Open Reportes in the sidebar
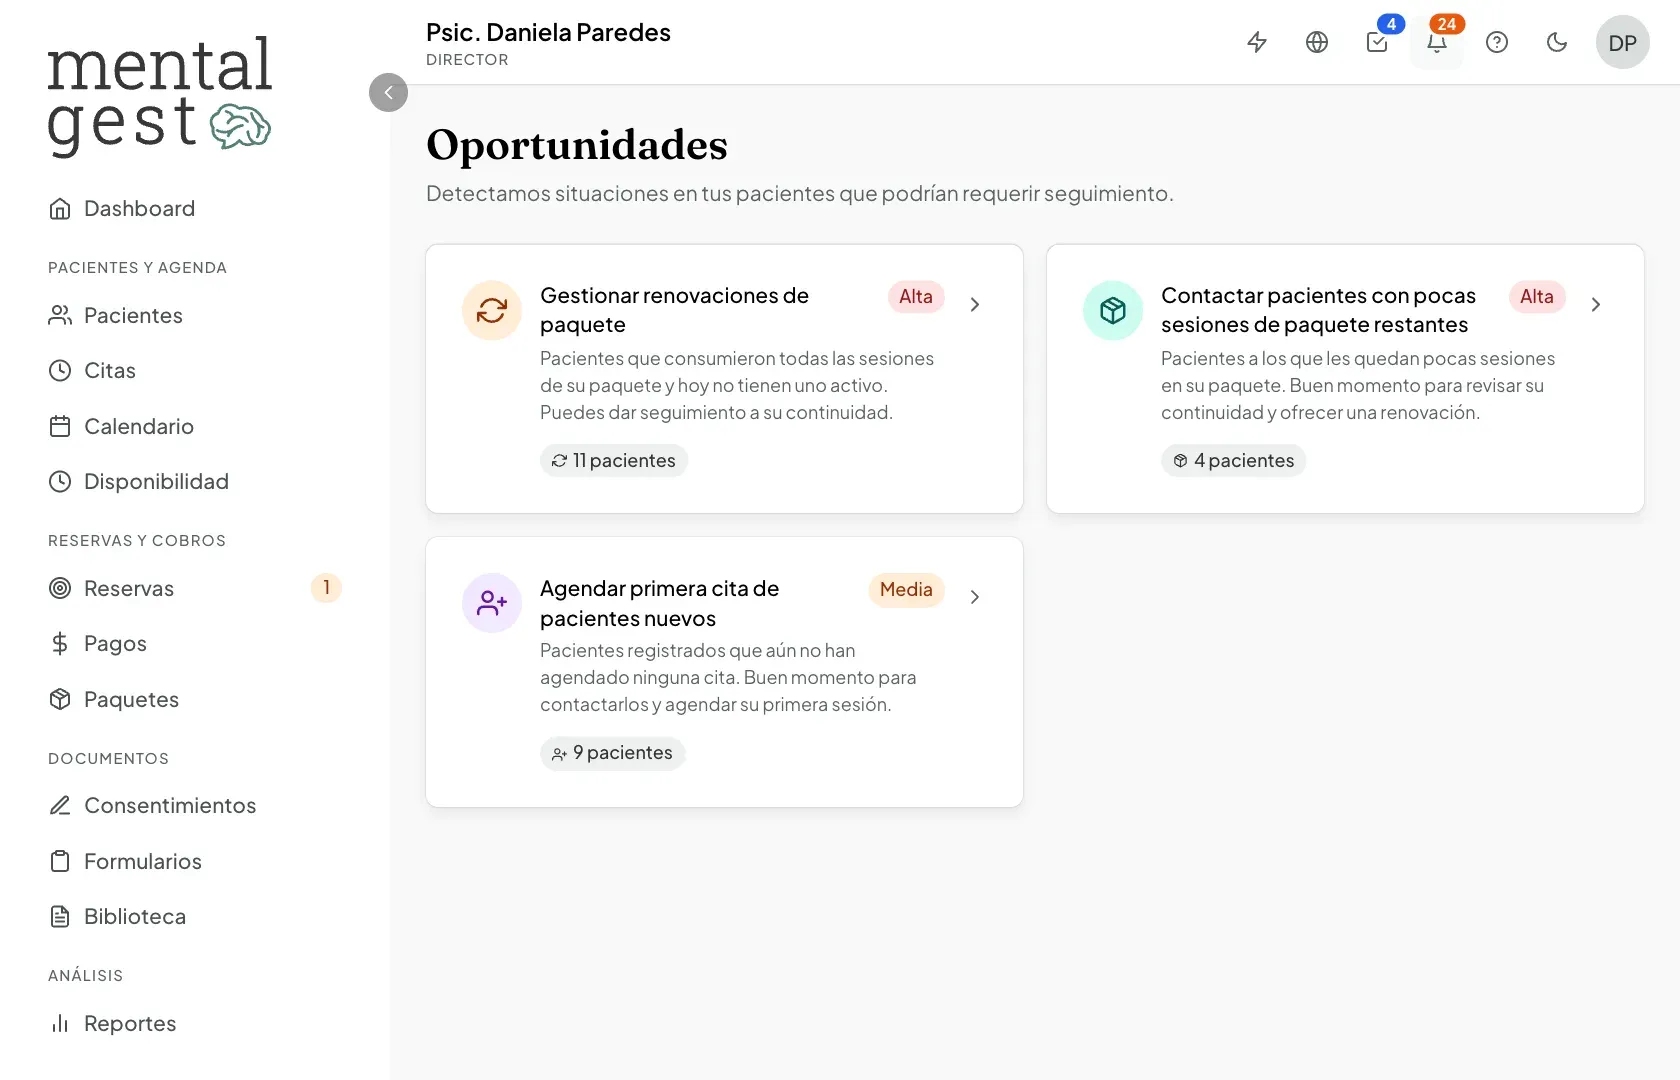Image resolution: width=1680 pixels, height=1080 pixels. tap(195, 1023)
